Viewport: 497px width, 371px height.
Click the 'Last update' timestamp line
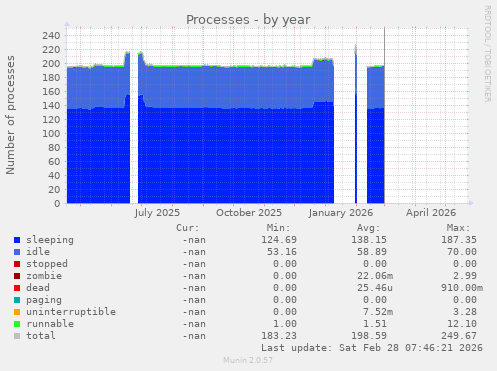coord(372,348)
